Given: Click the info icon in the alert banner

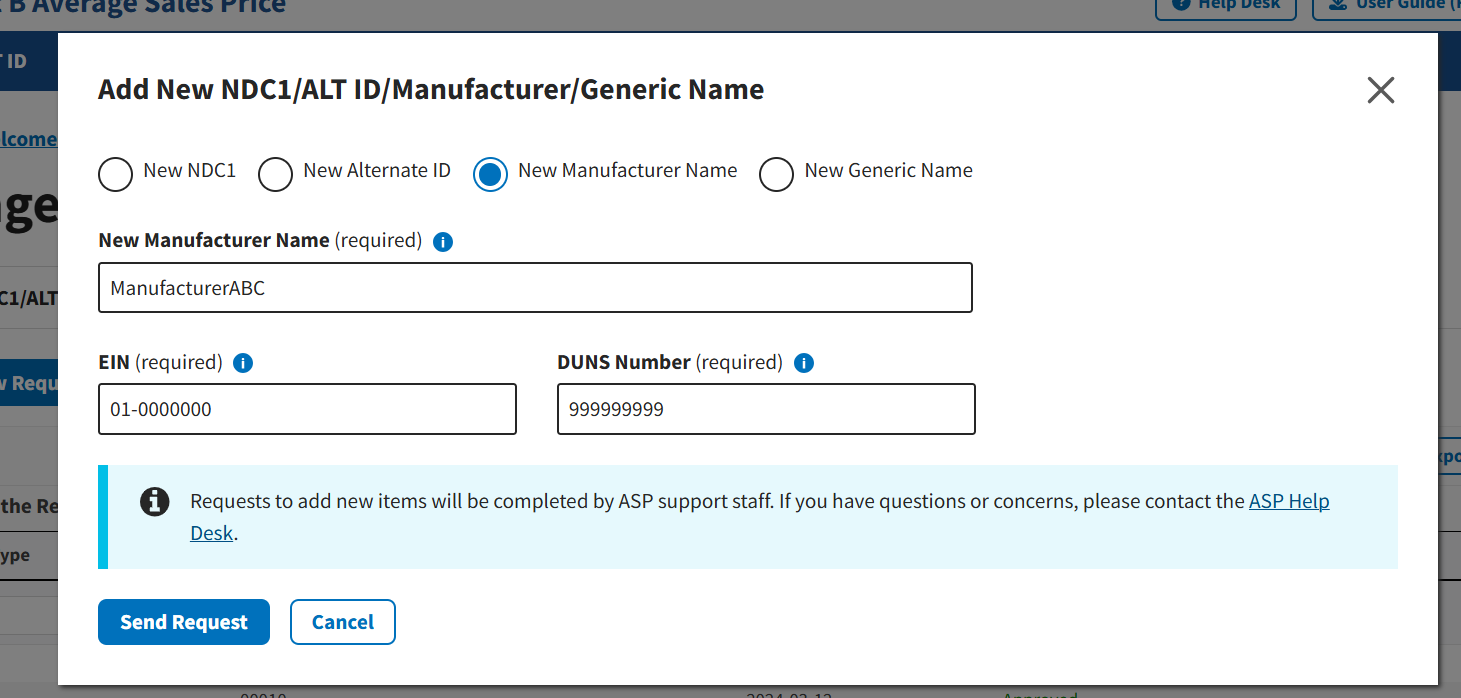Looking at the screenshot, I should (154, 502).
